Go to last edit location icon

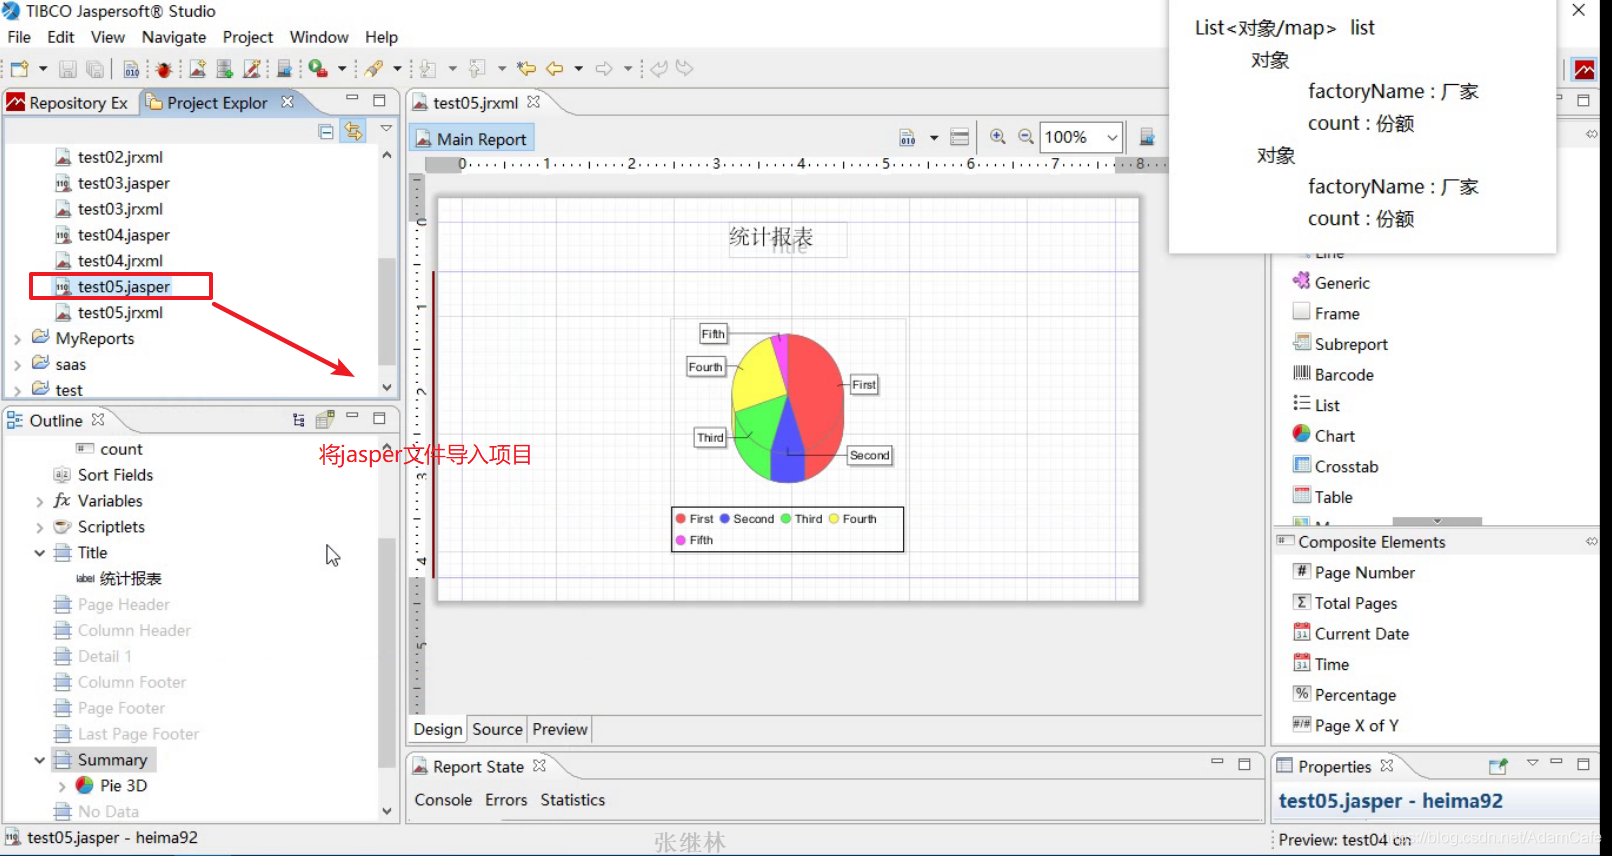point(526,69)
